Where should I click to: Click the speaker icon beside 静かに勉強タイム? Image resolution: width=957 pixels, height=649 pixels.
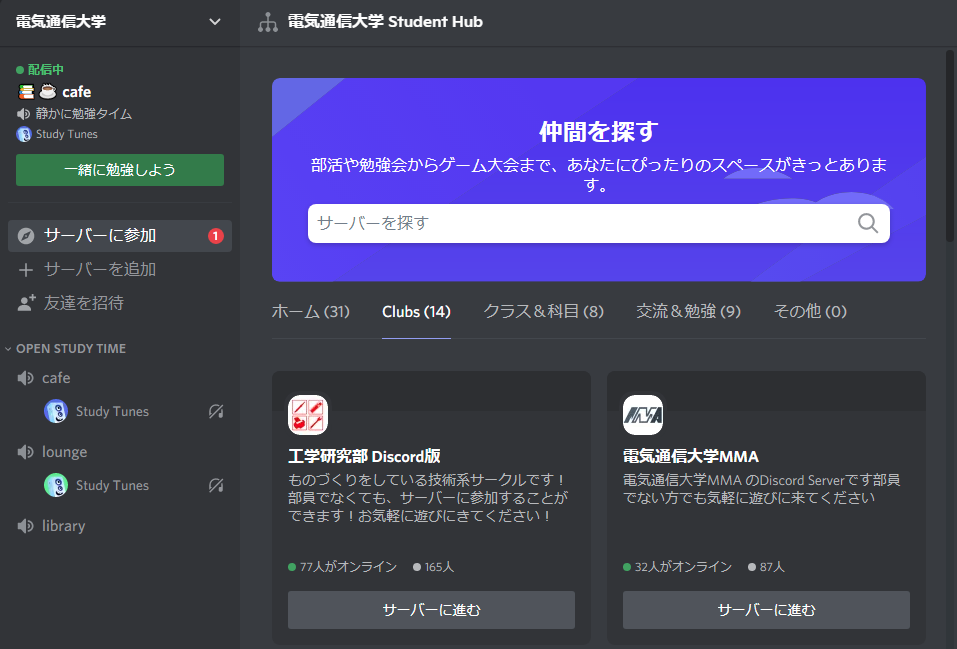[x=23, y=114]
